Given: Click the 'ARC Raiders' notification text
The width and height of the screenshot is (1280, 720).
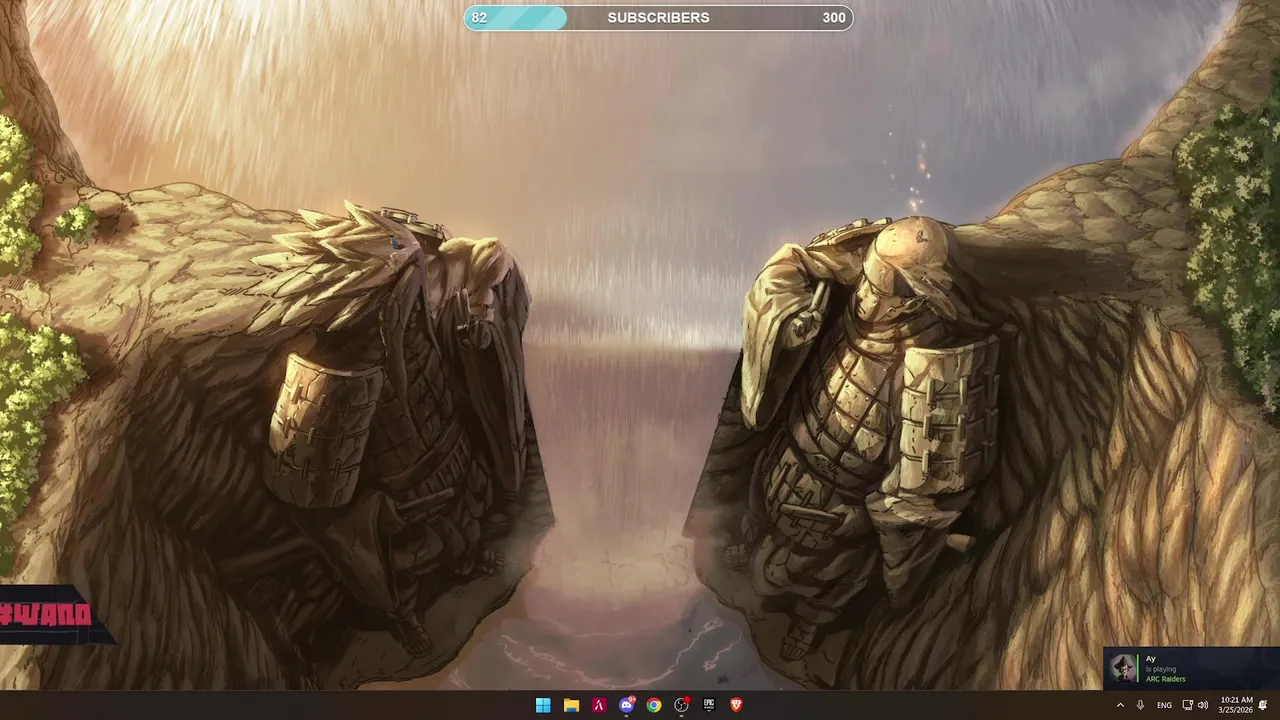Looking at the screenshot, I should tap(1165, 679).
